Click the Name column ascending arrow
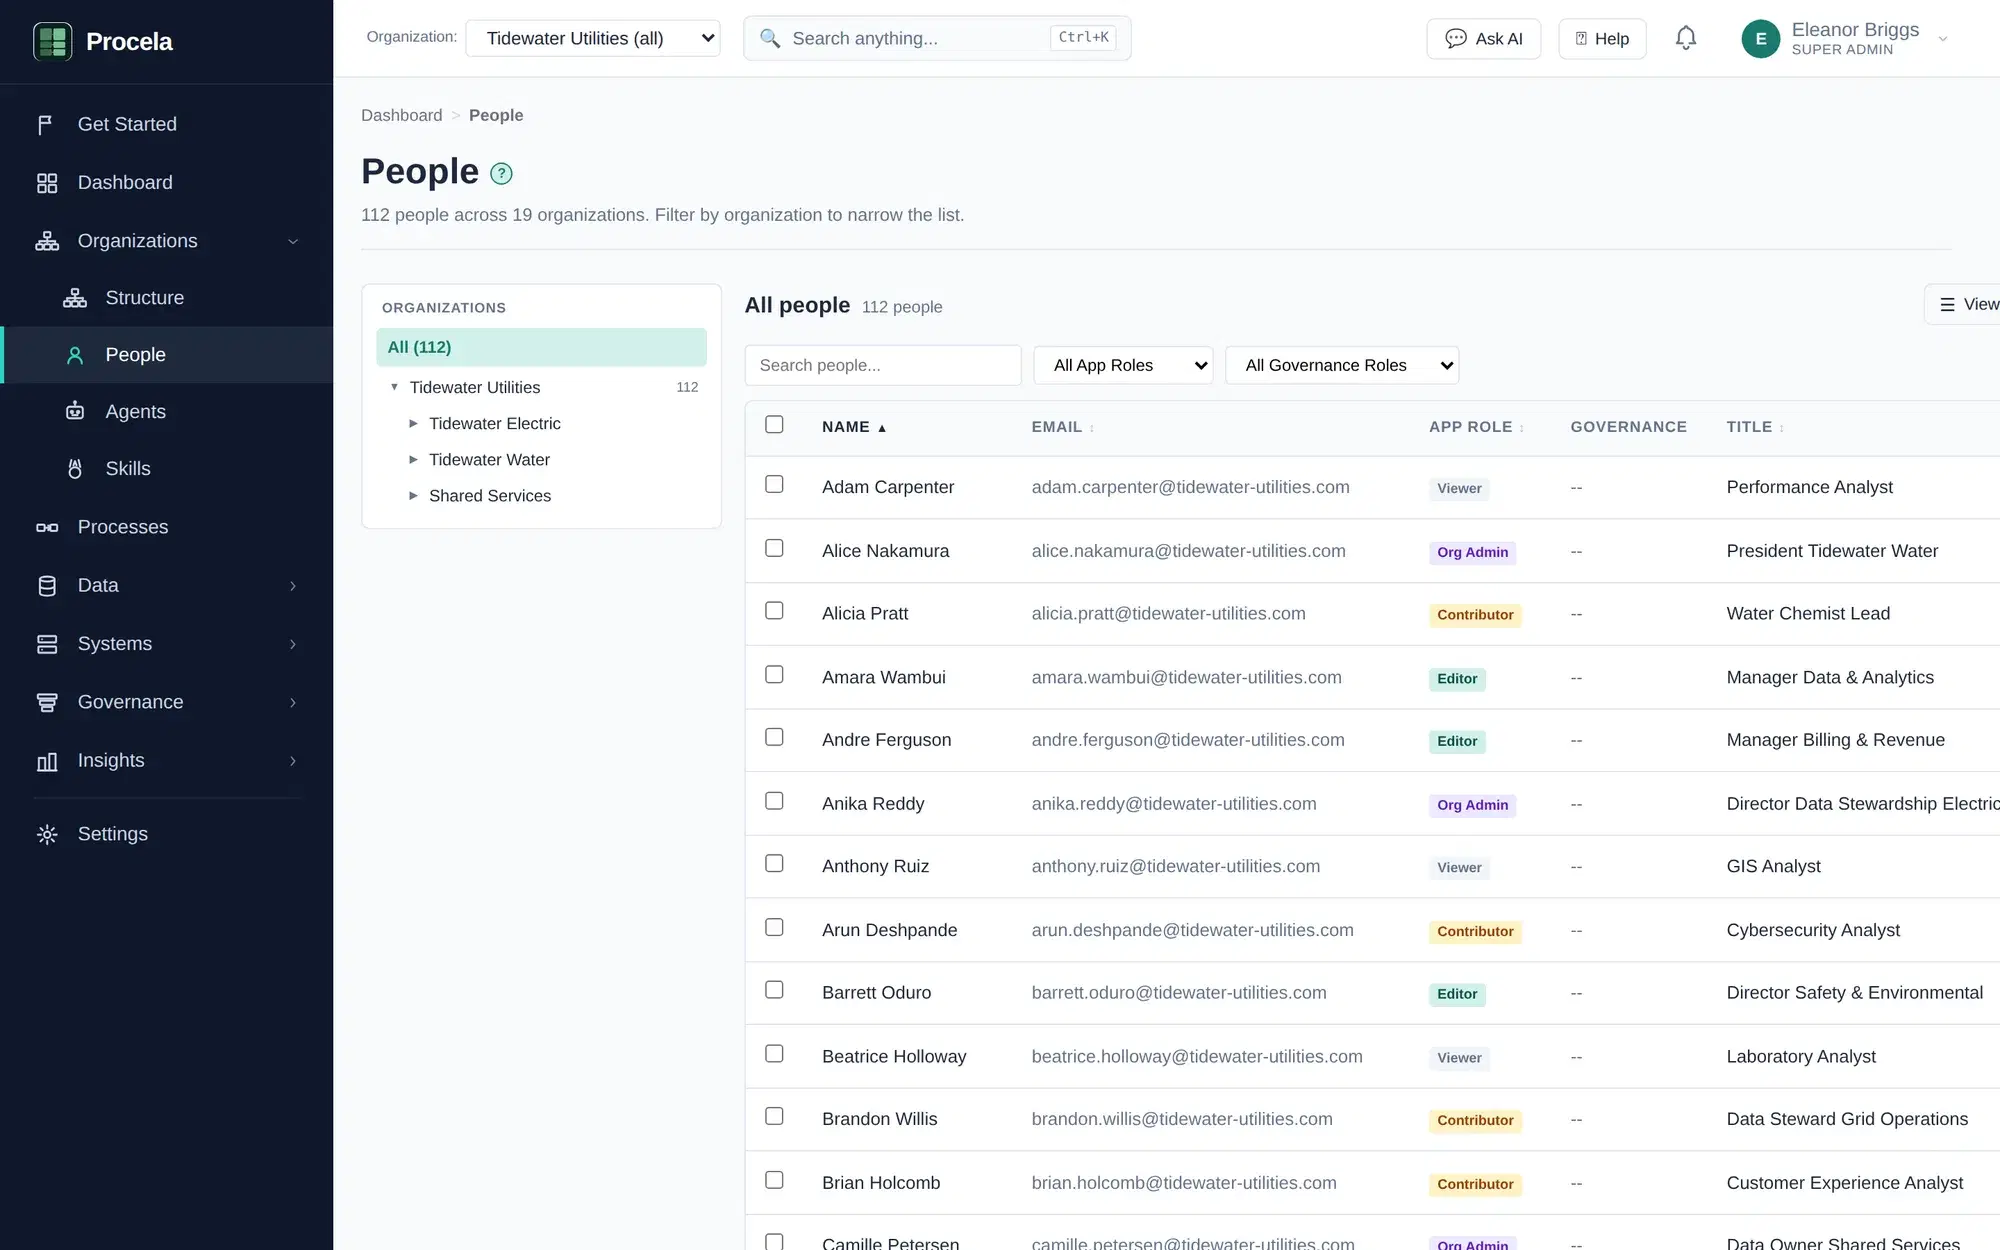Image resolution: width=2000 pixels, height=1250 pixels. pos(882,428)
